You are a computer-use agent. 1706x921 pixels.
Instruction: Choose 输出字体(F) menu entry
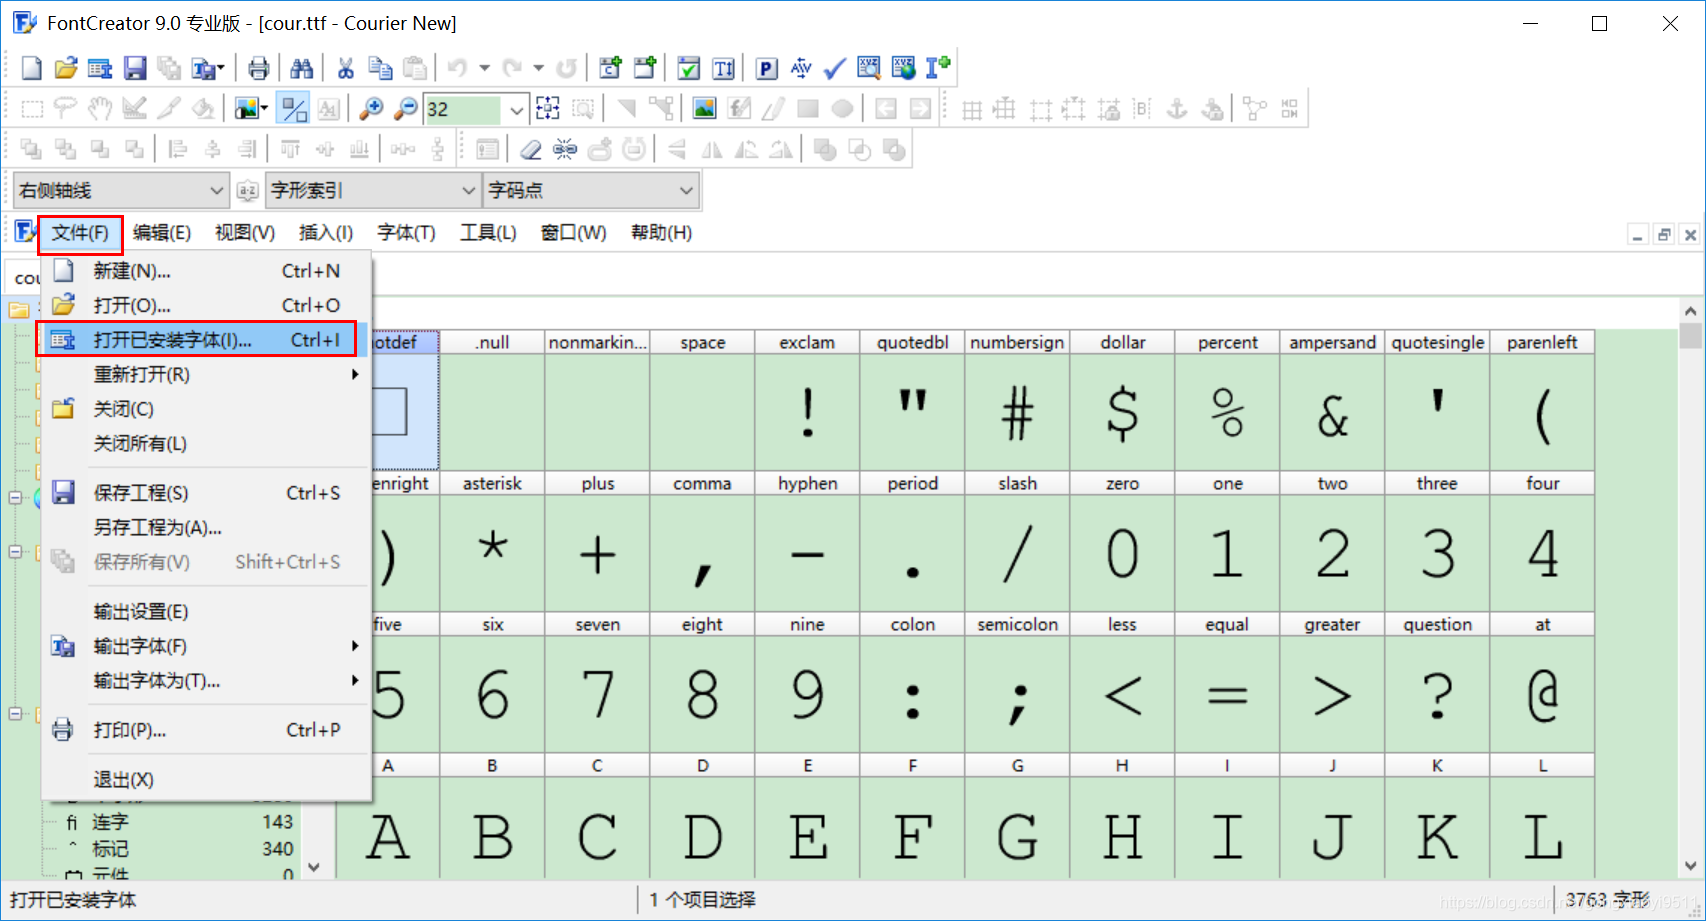pyautogui.click(x=205, y=646)
